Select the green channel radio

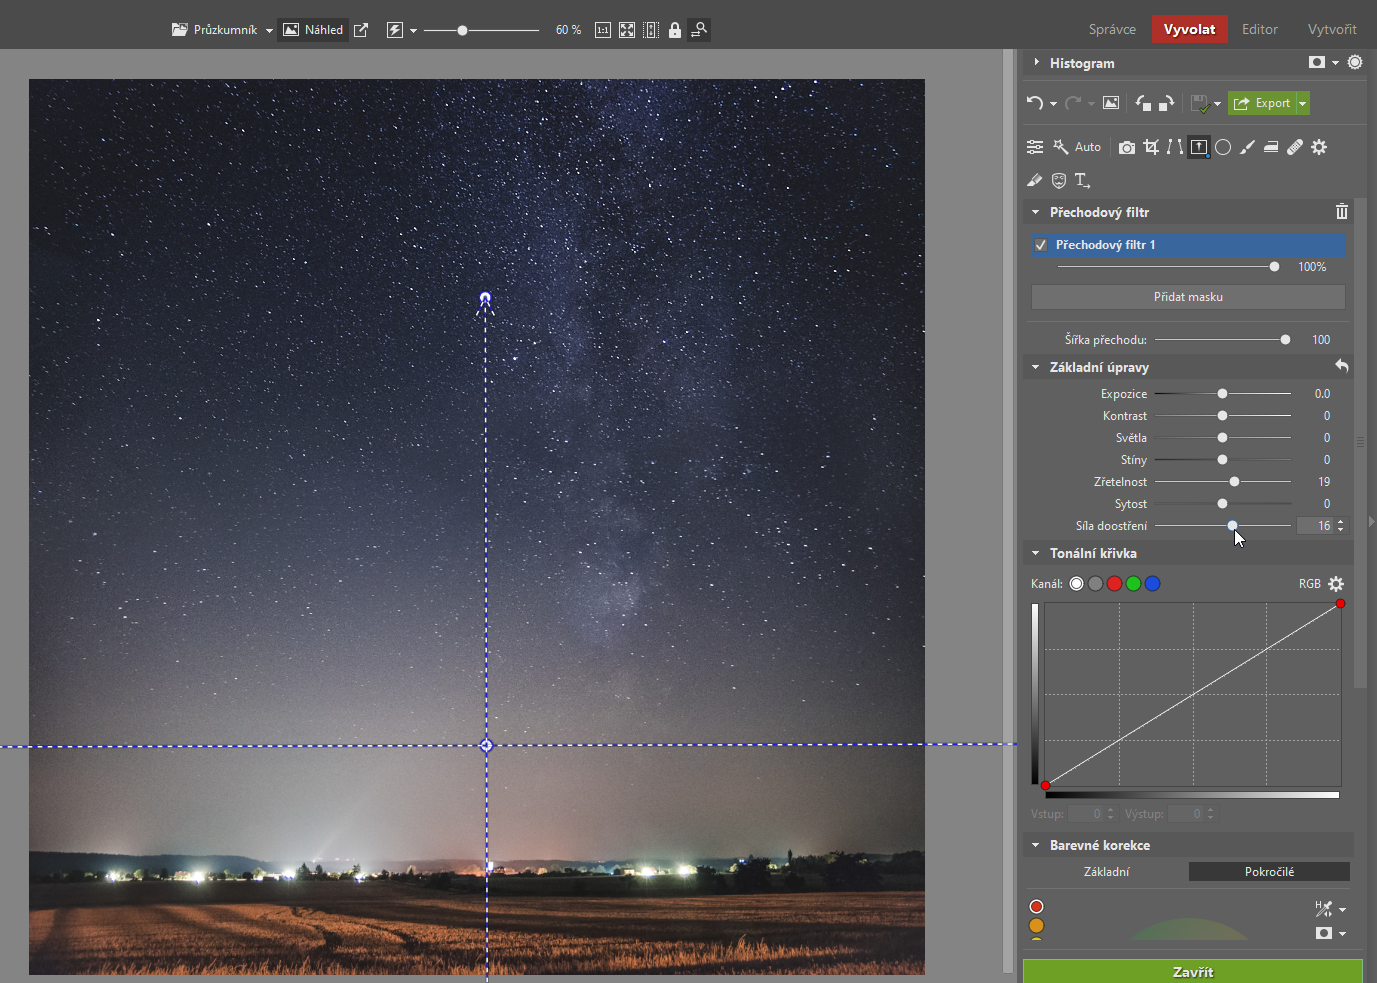1133,584
